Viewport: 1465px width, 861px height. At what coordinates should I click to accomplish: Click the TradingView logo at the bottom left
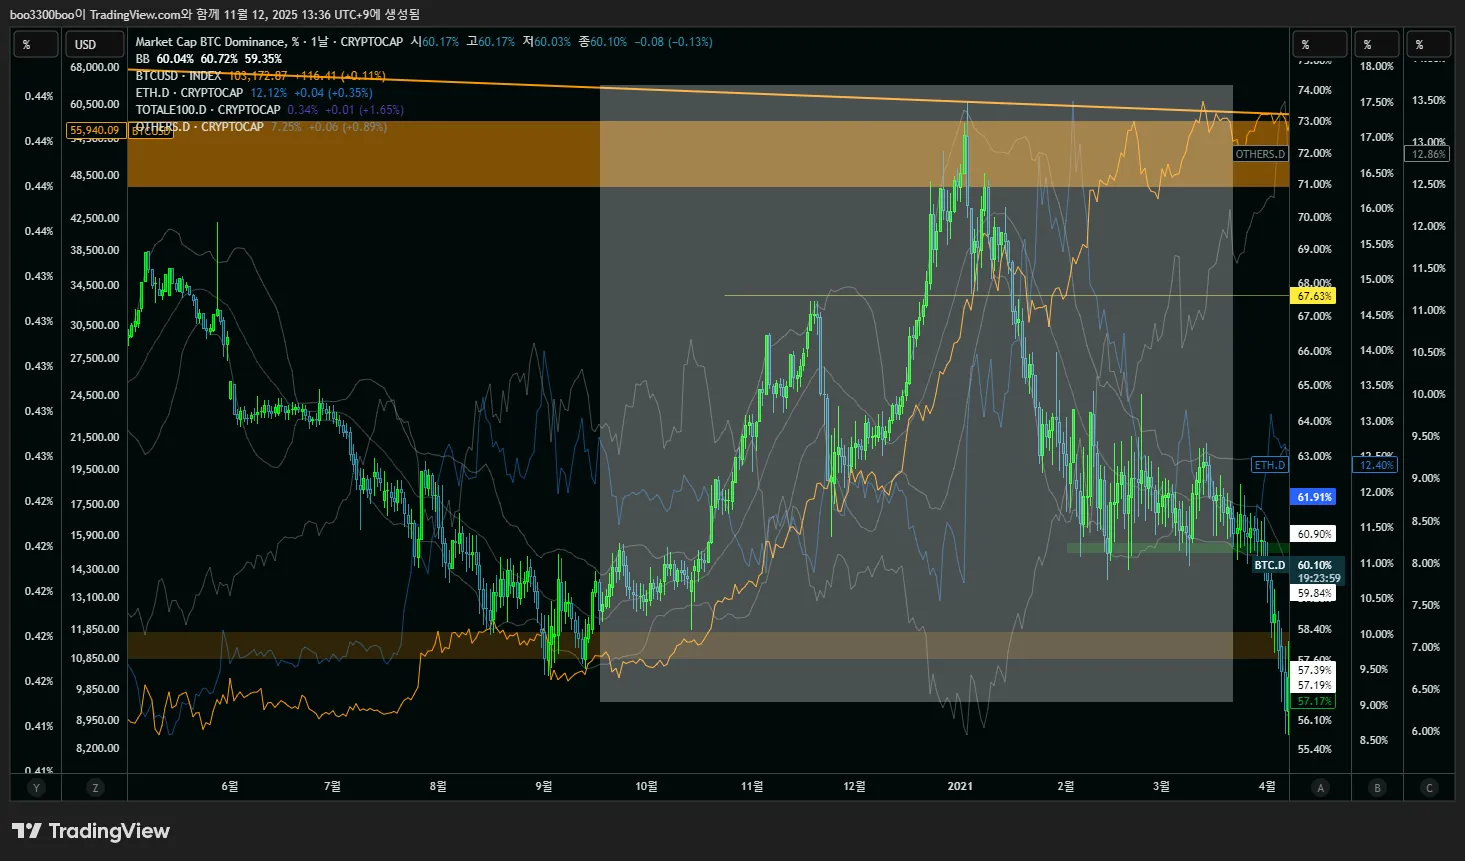pyautogui.click(x=91, y=831)
